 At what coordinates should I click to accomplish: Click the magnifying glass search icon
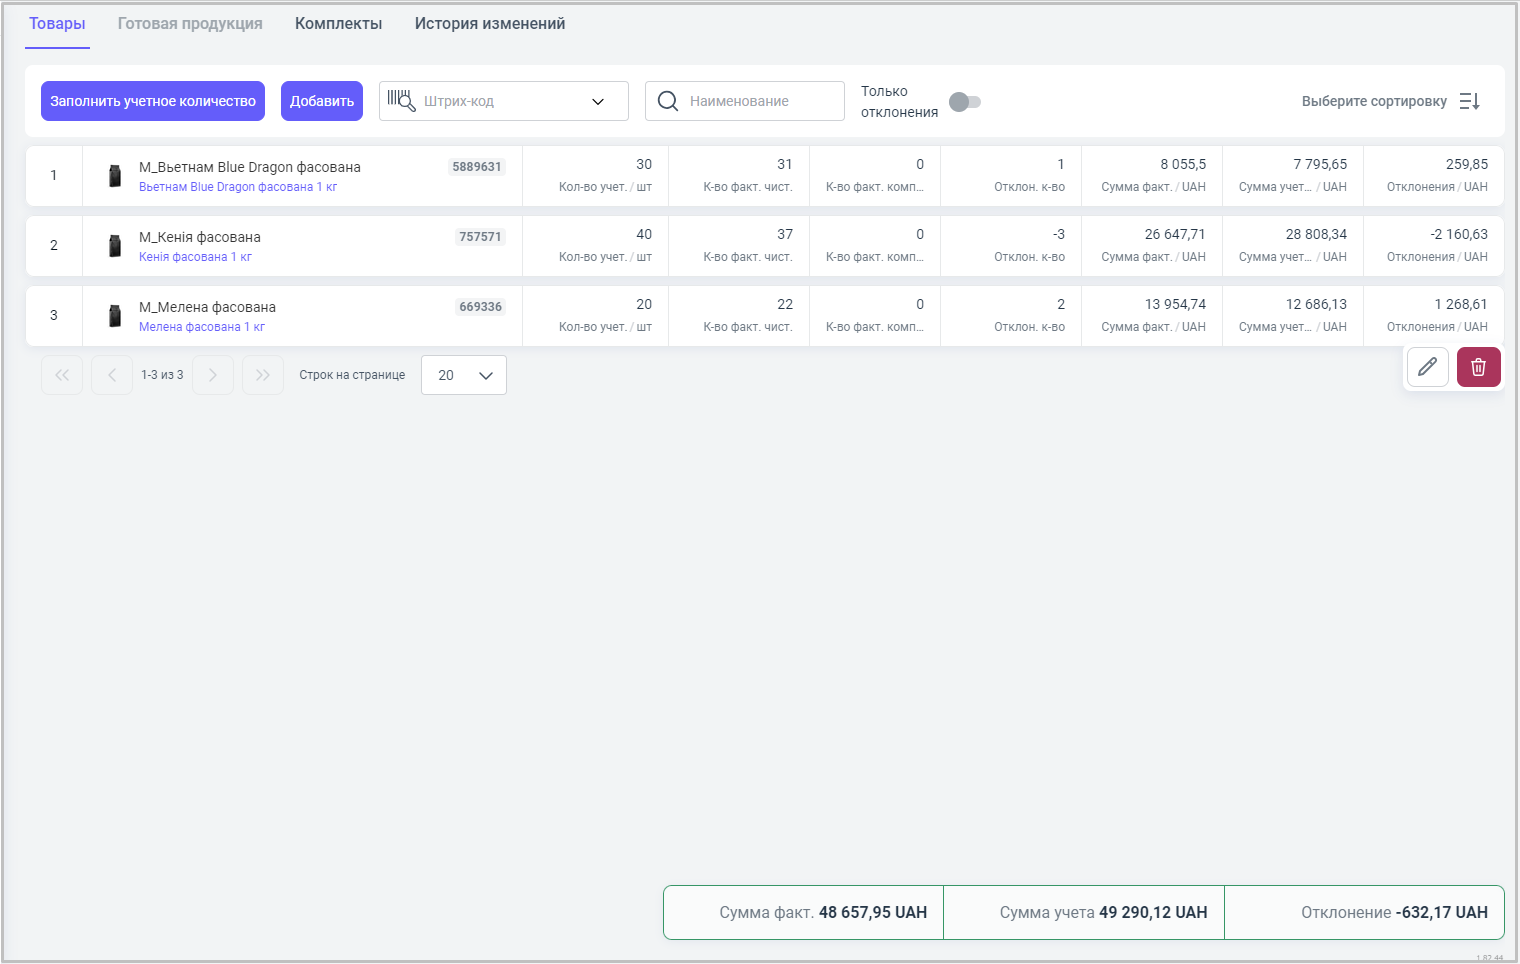click(668, 101)
